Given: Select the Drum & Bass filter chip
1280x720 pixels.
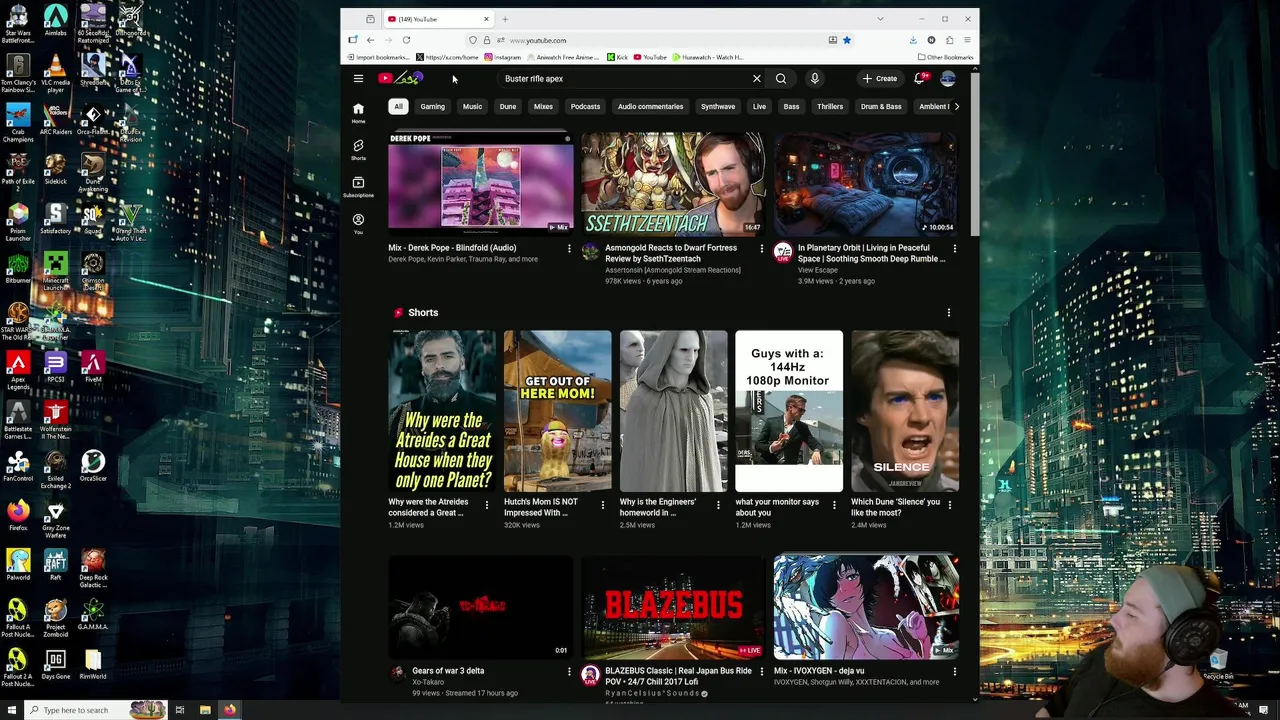Looking at the screenshot, I should click(881, 106).
